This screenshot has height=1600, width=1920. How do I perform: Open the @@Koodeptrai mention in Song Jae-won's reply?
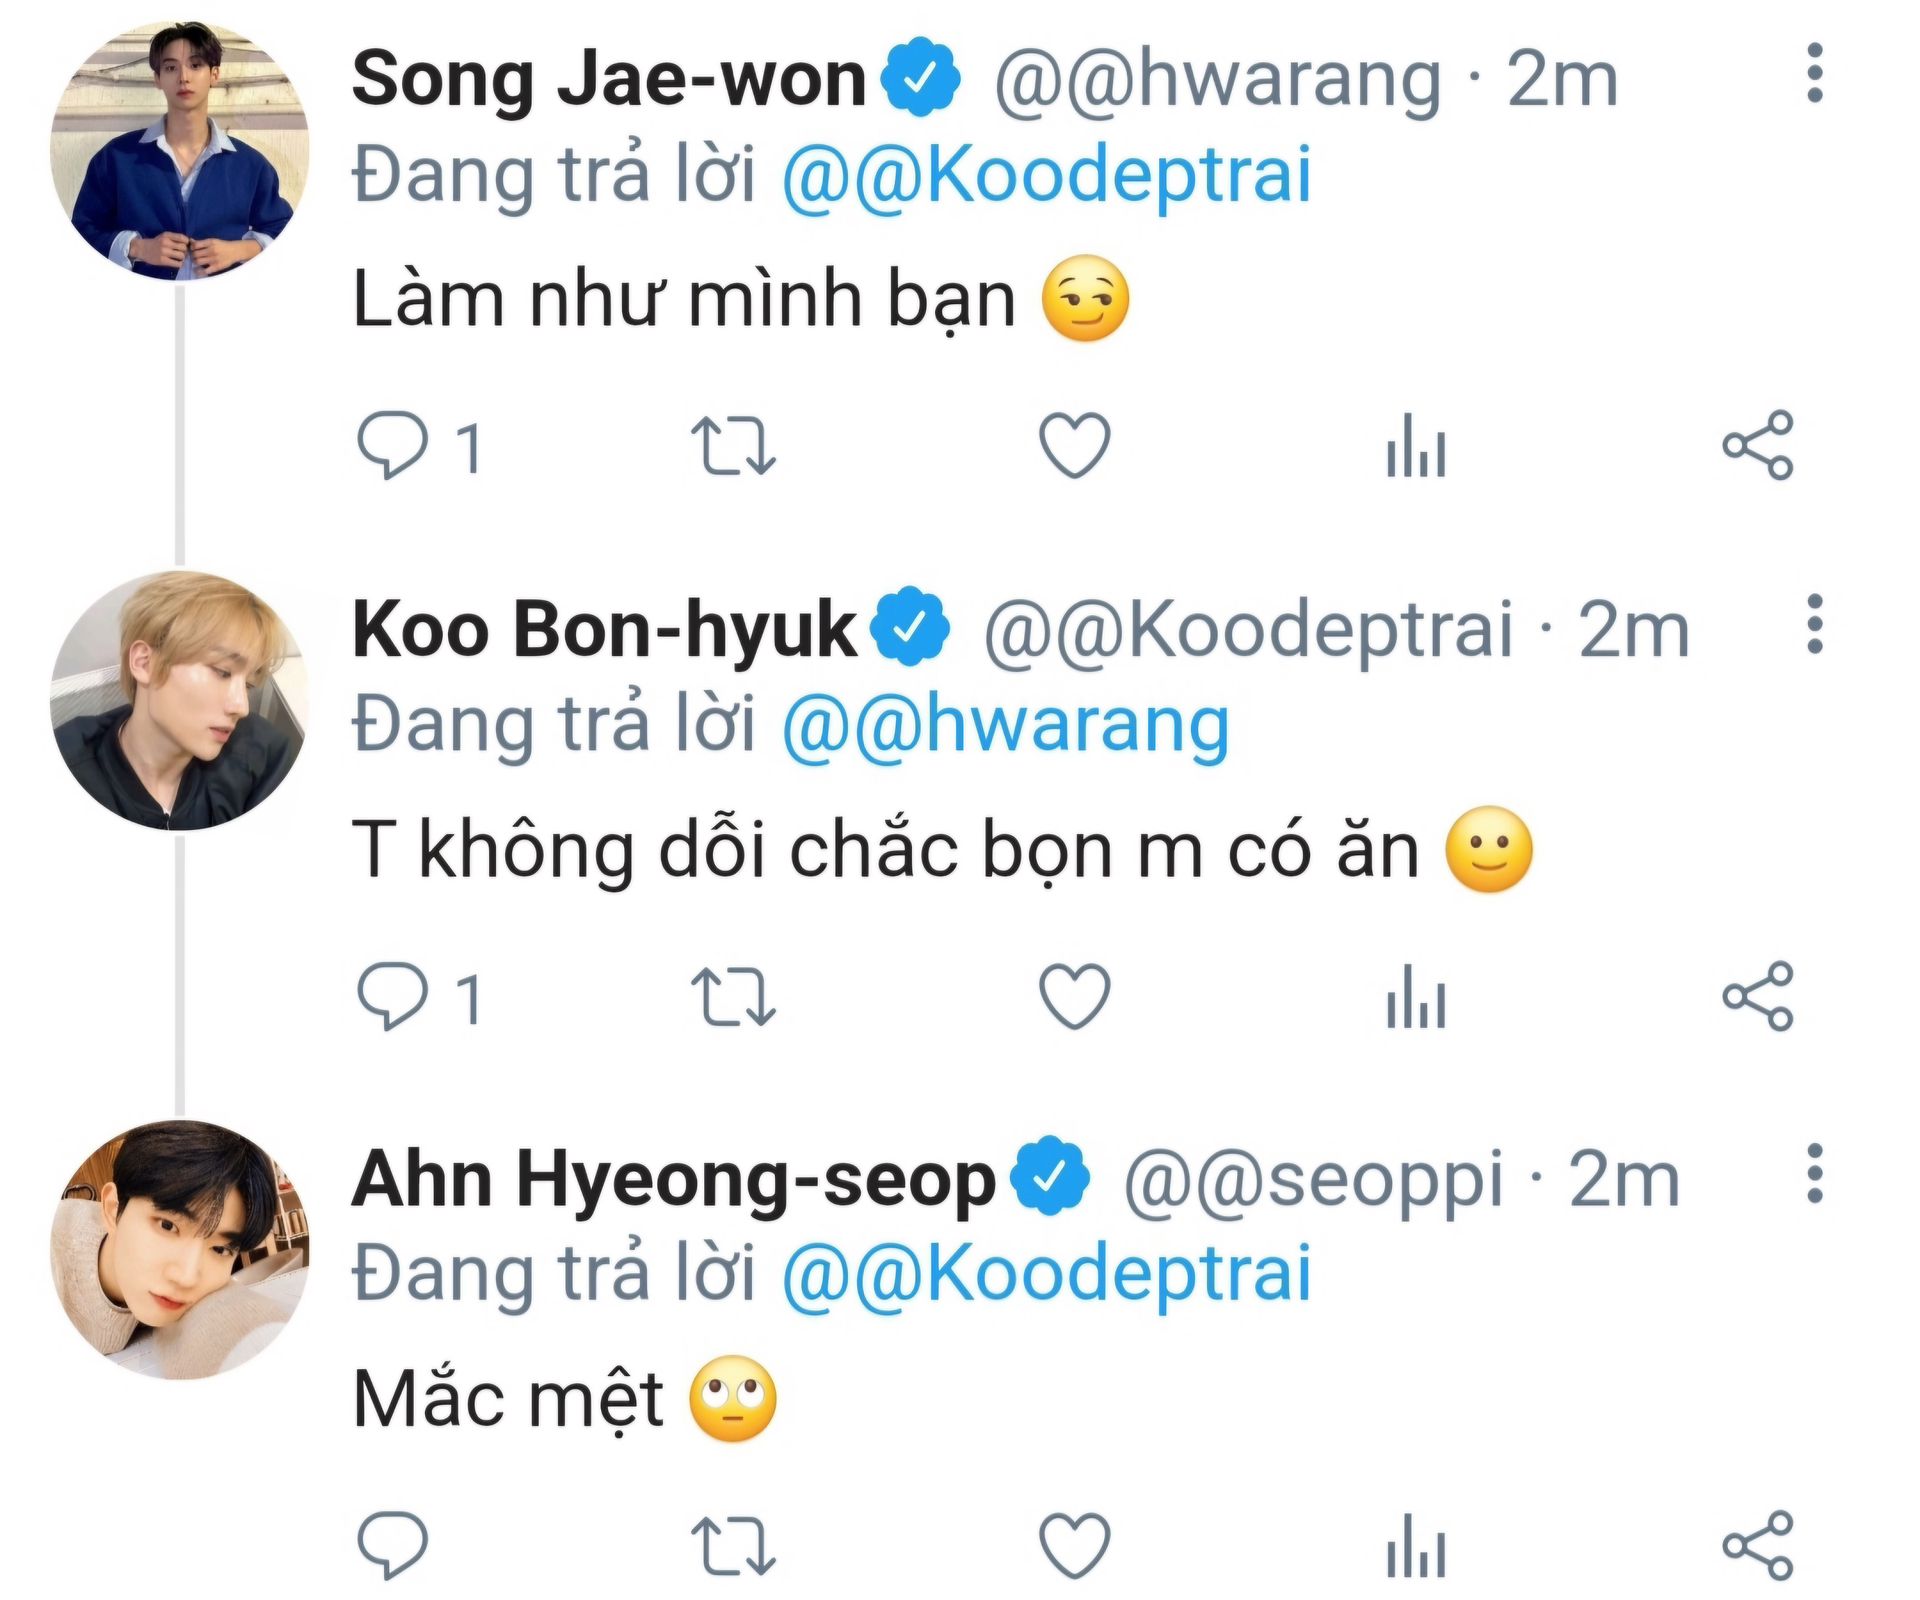coord(1046,176)
